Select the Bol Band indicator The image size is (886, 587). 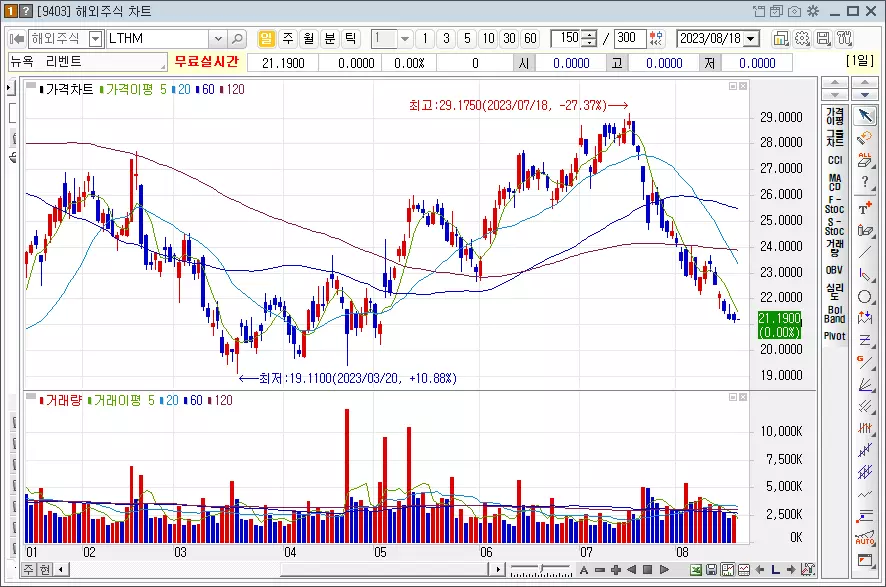(835, 314)
